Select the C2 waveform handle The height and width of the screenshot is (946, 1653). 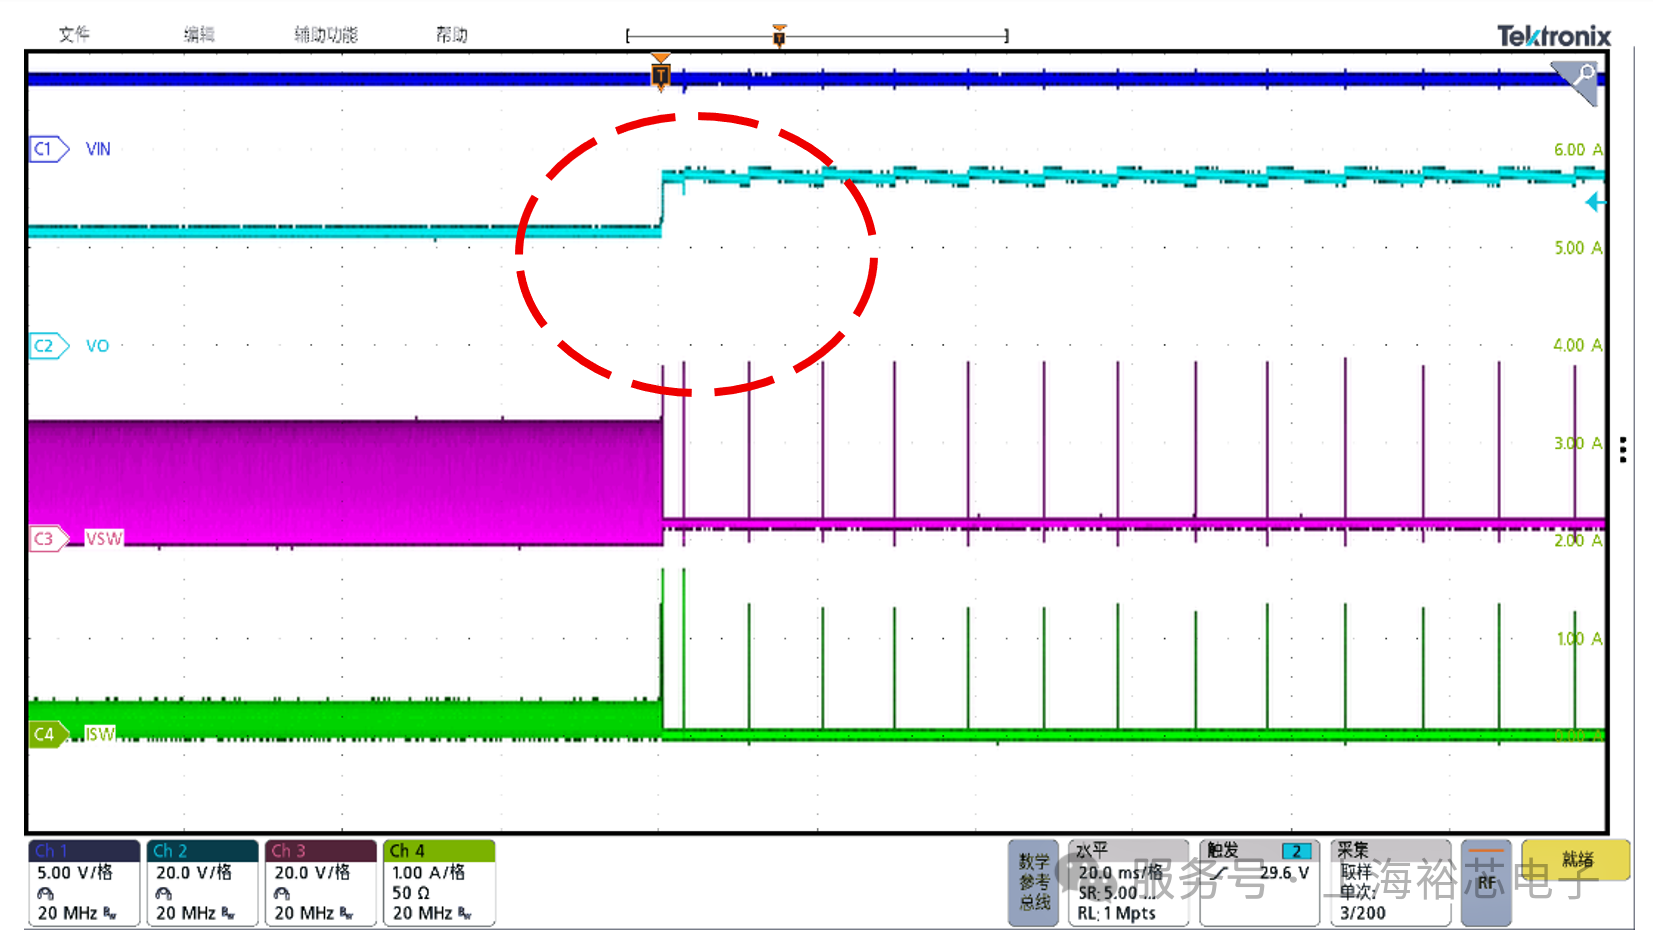49,346
